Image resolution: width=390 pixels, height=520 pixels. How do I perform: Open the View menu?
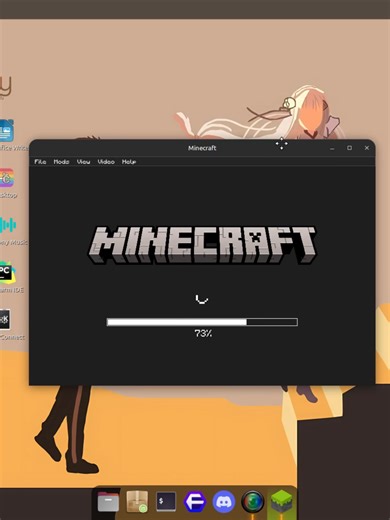(x=83, y=162)
